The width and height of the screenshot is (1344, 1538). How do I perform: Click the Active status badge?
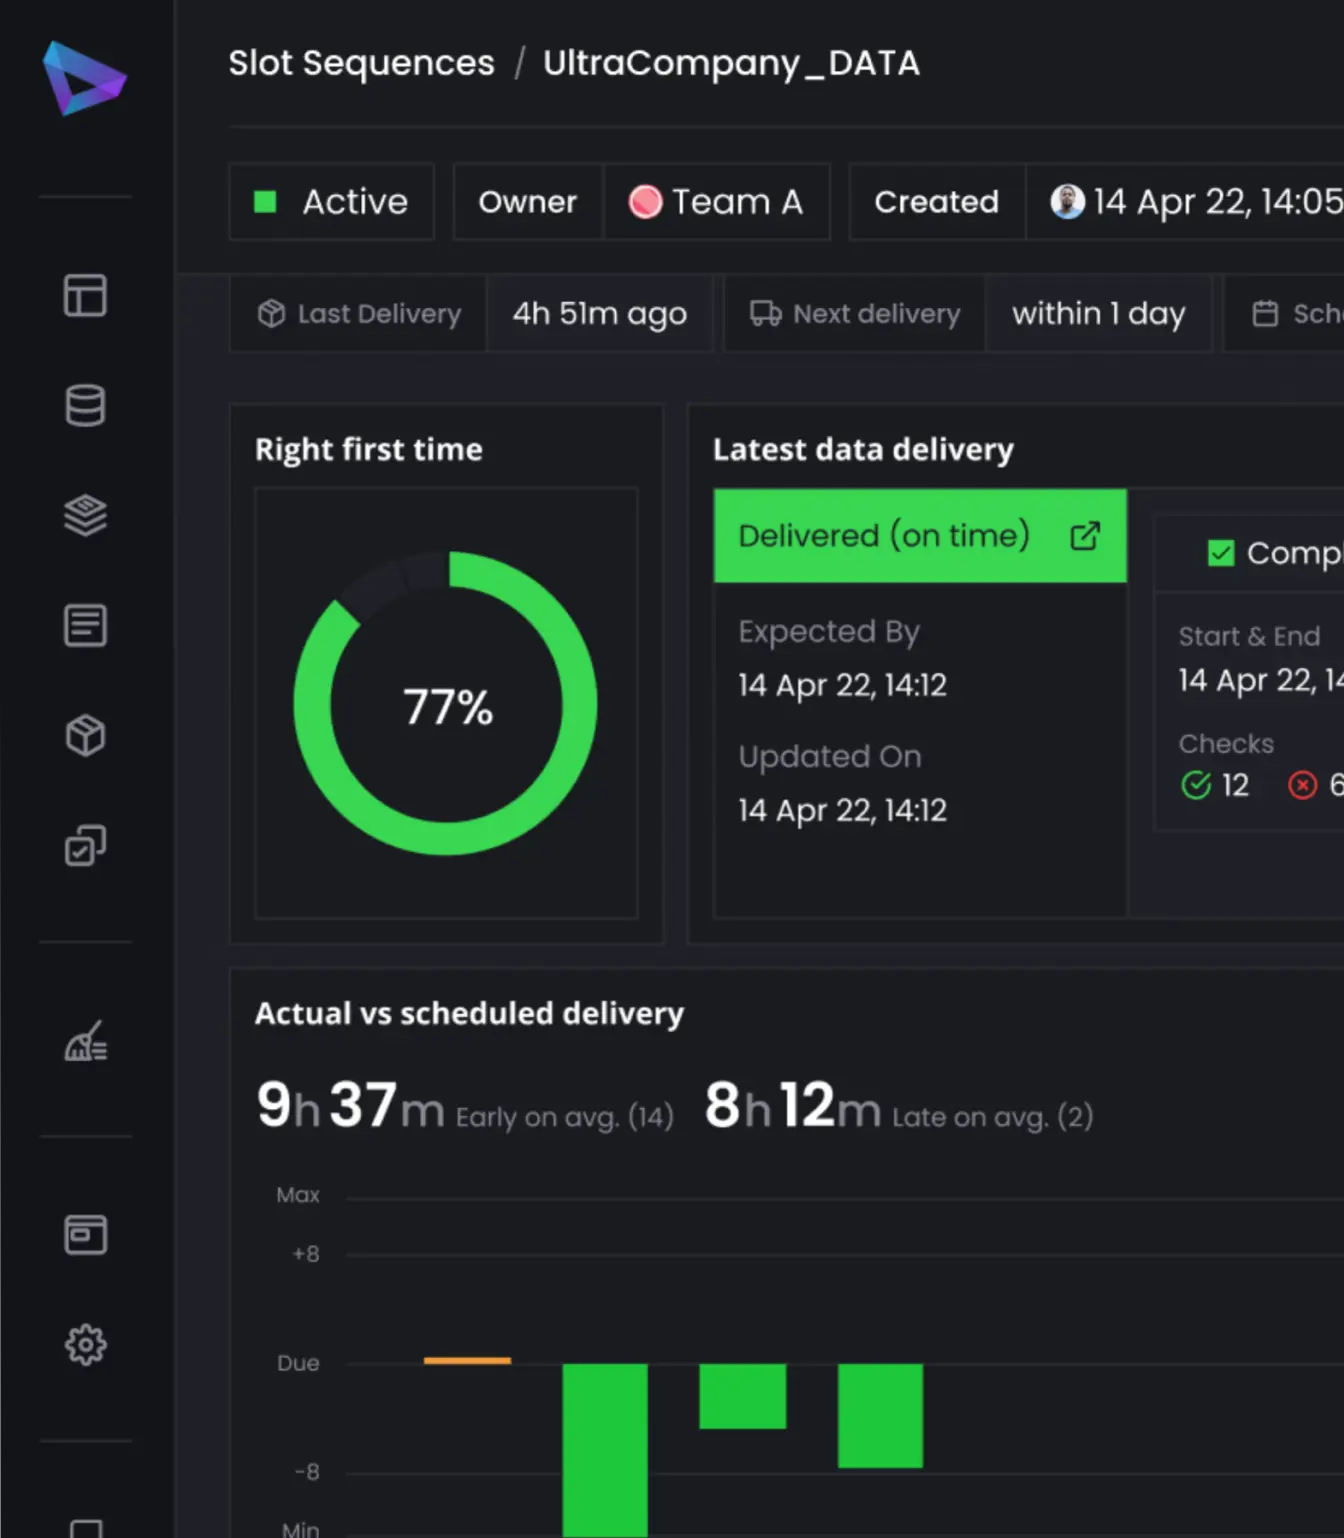click(332, 202)
